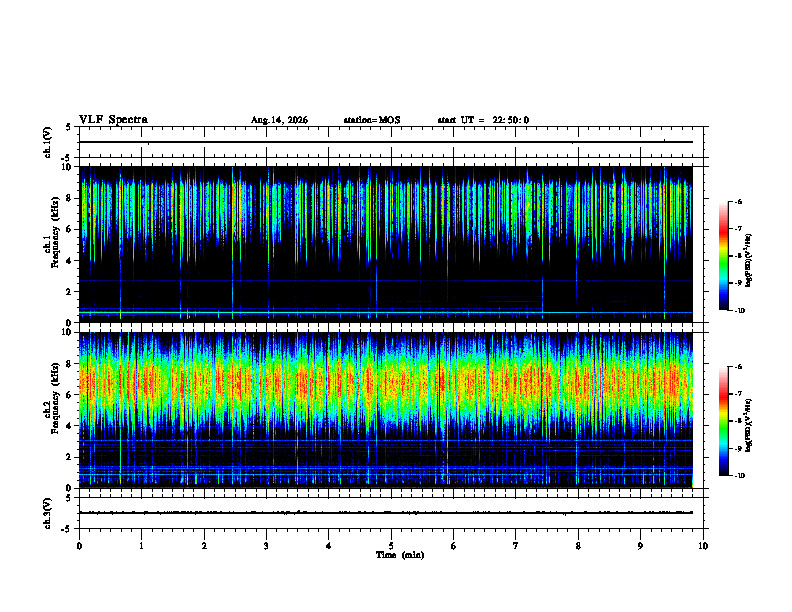Click the "-8" label on upper color bar
The width and height of the screenshot is (792, 612).
coord(738,256)
